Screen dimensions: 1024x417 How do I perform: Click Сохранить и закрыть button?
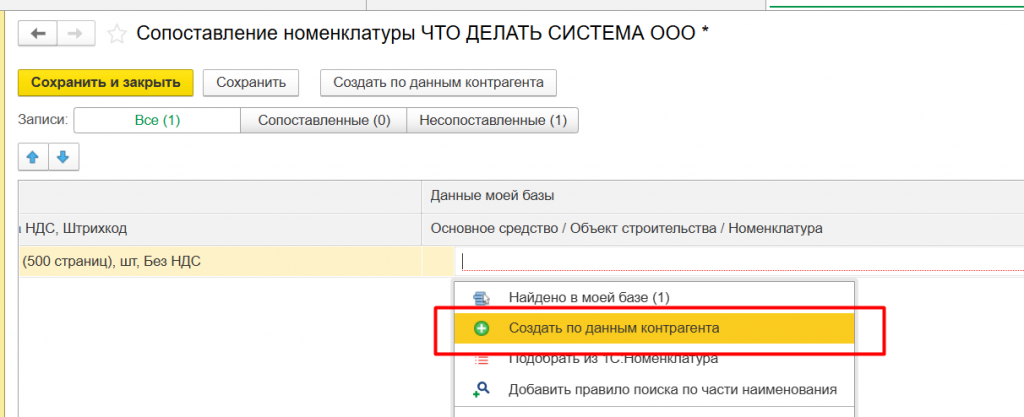point(106,83)
